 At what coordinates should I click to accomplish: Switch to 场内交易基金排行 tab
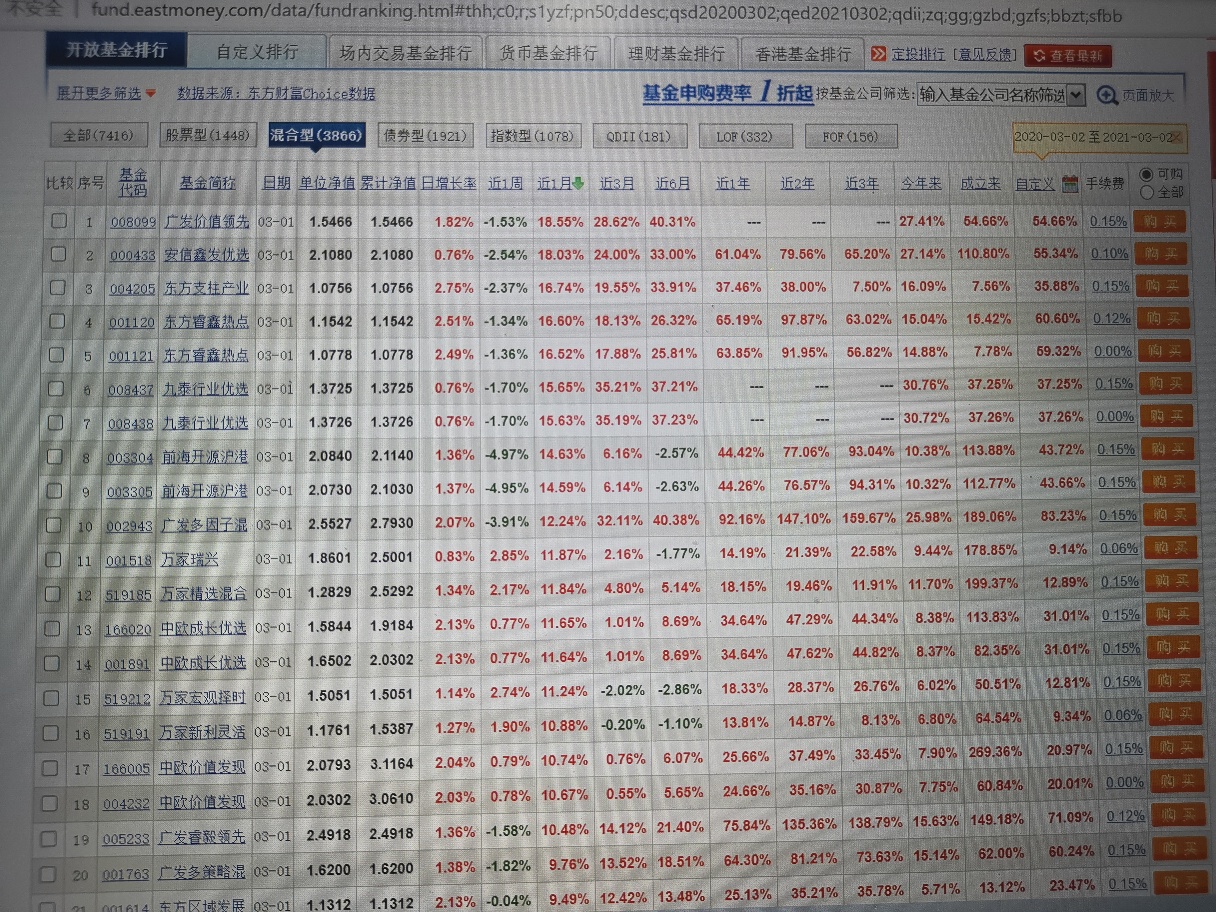tap(406, 53)
